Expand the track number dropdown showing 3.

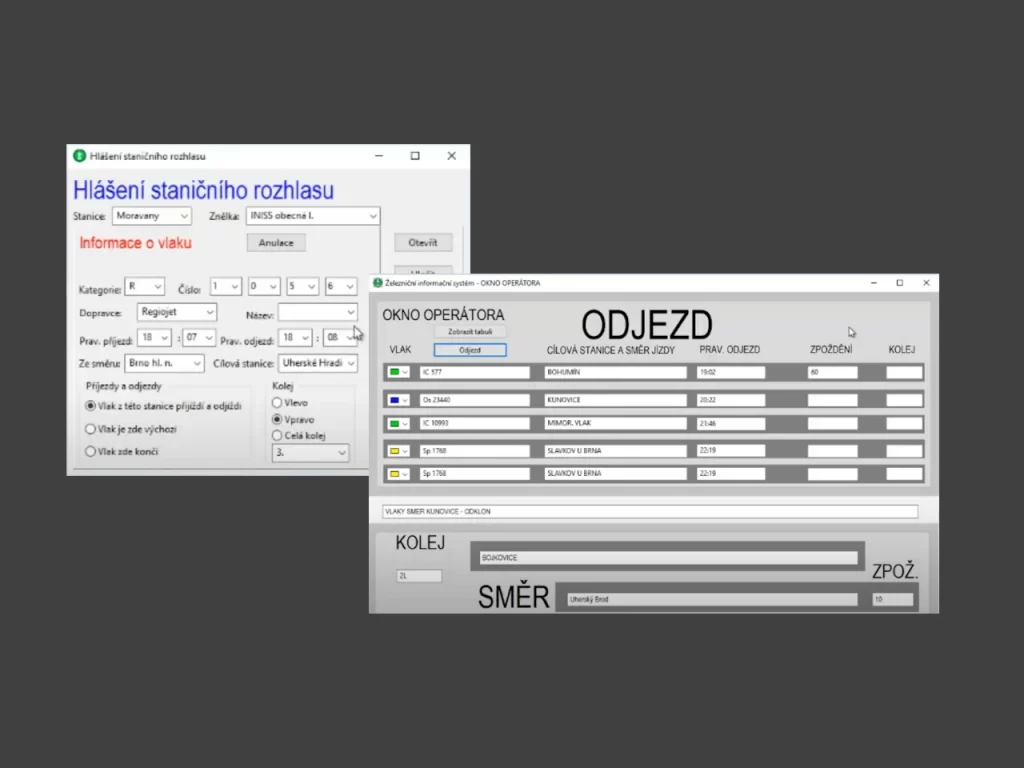310,453
